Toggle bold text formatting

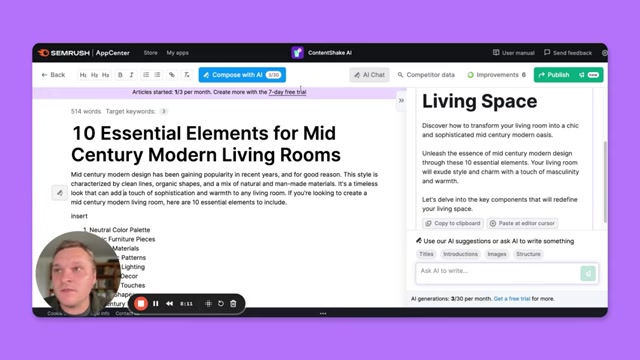click(120, 75)
